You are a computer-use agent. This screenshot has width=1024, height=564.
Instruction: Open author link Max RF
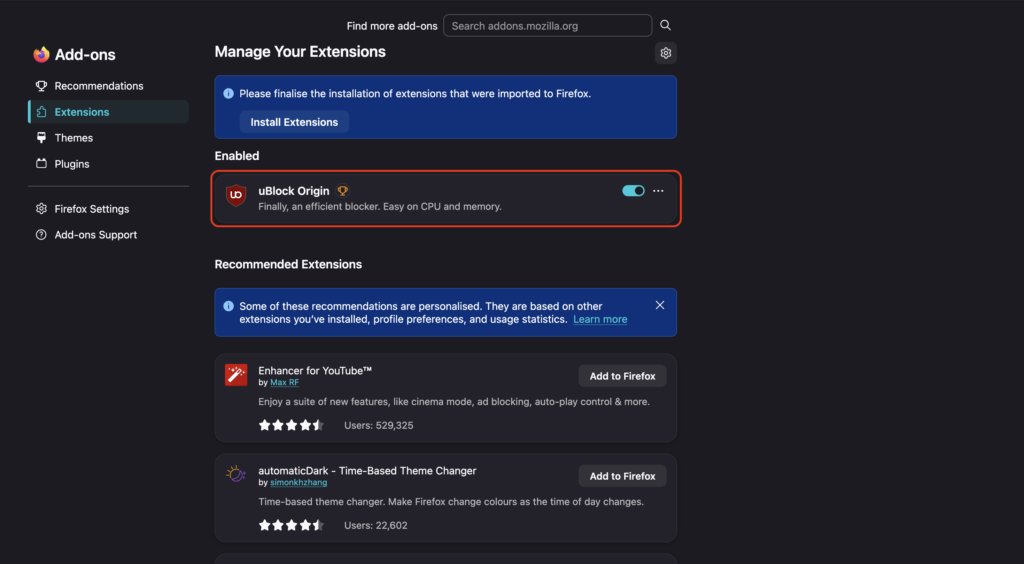pyautogui.click(x=285, y=383)
